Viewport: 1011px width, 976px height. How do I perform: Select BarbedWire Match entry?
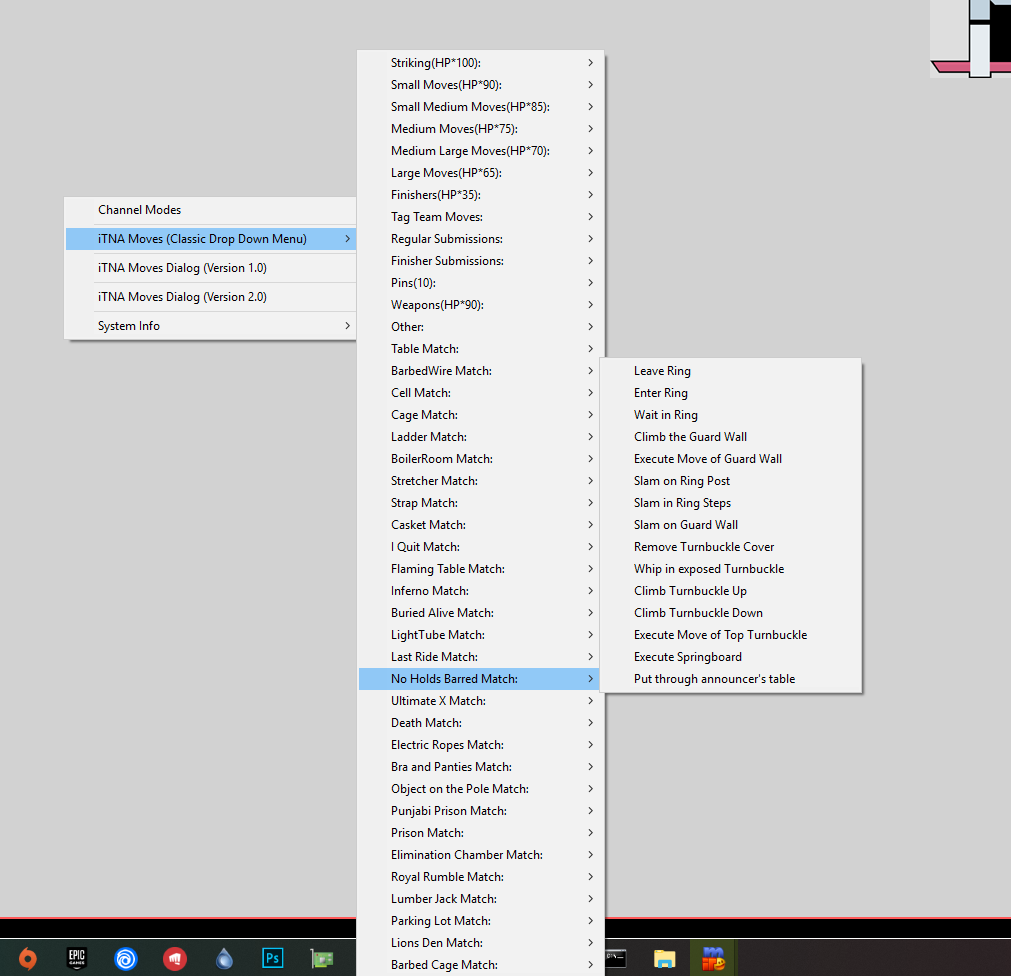tap(480, 371)
